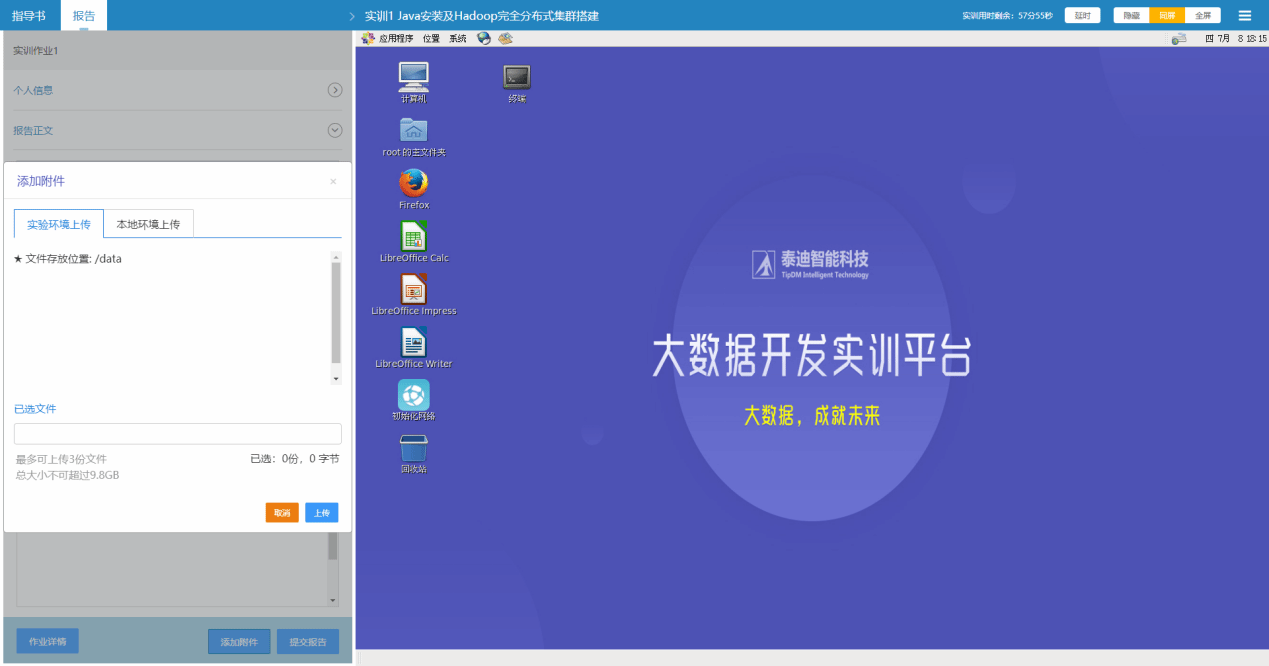Click the date and clock in top panel
The height and width of the screenshot is (666, 1269).
(x=1236, y=38)
